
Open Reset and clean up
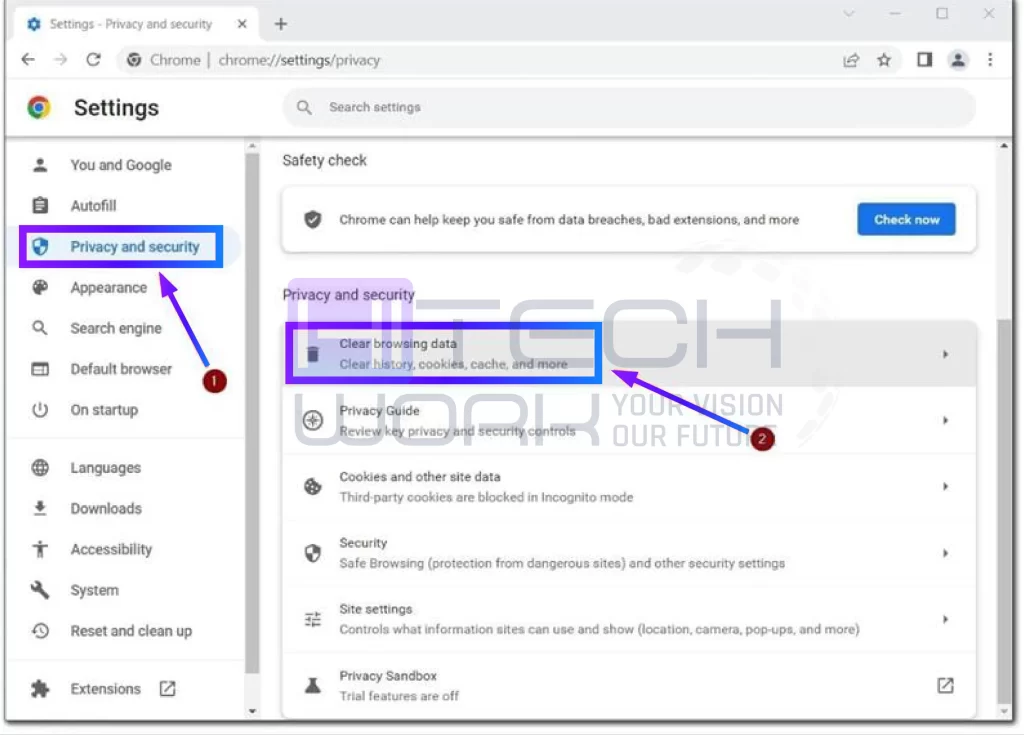(x=131, y=632)
